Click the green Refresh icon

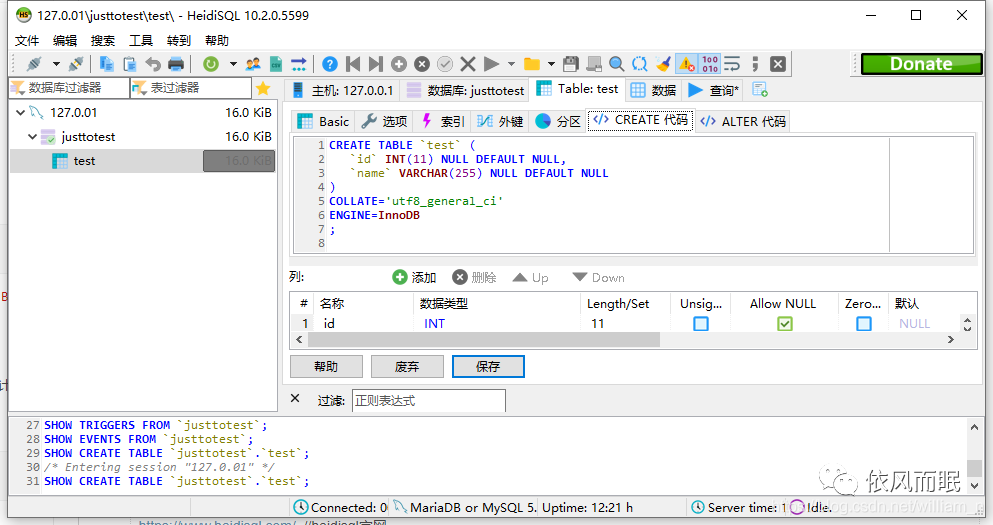coord(211,64)
